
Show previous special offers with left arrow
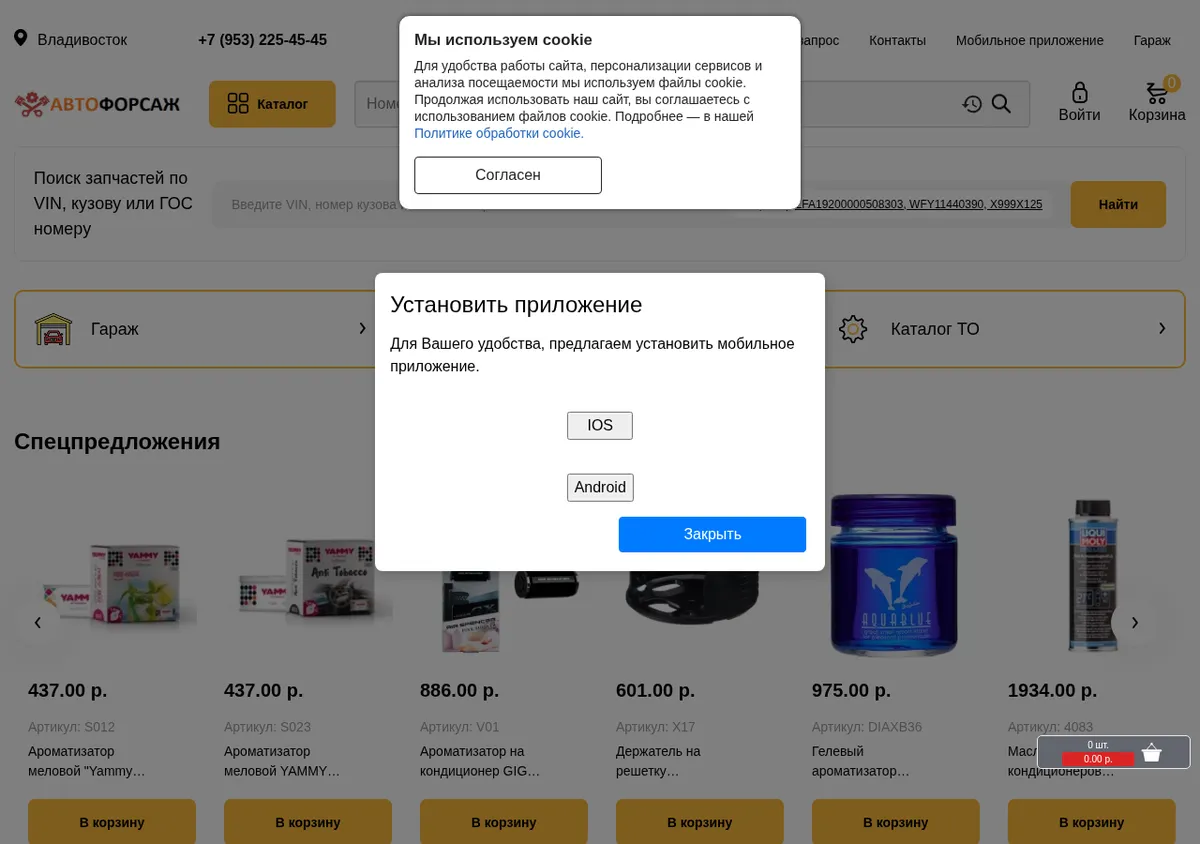click(38, 622)
